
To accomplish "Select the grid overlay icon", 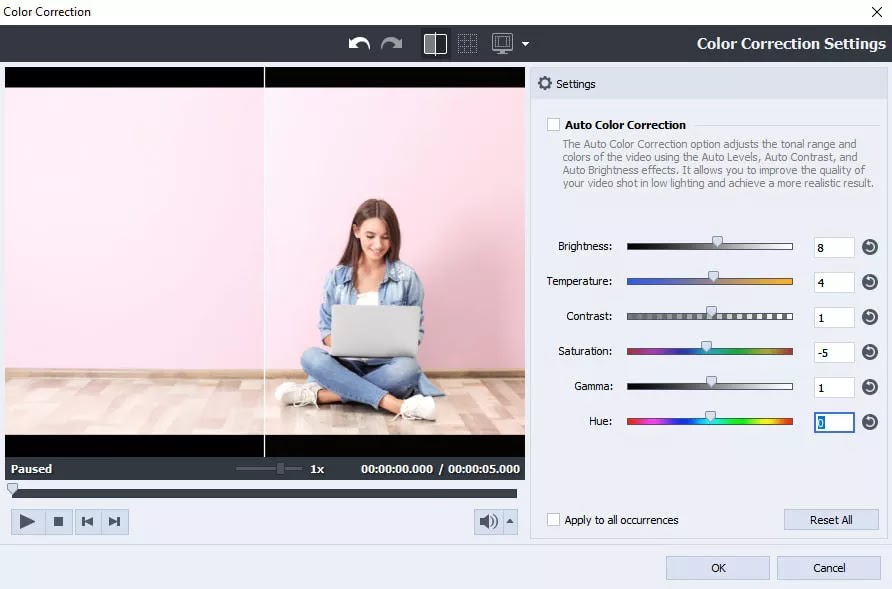I will 466,43.
